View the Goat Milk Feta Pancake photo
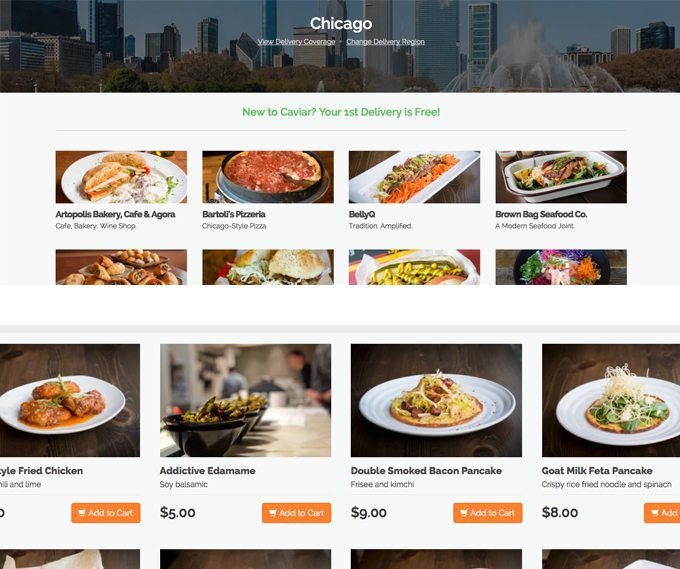Screen dimensions: 680x569 [611, 400]
